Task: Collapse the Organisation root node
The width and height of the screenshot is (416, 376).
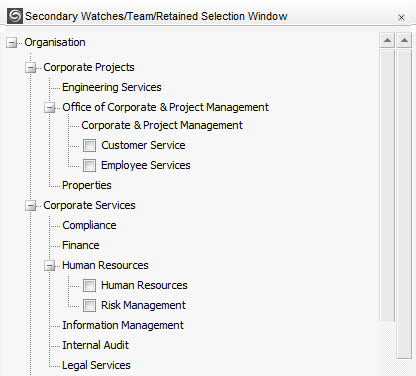Action: pyautogui.click(x=12, y=43)
